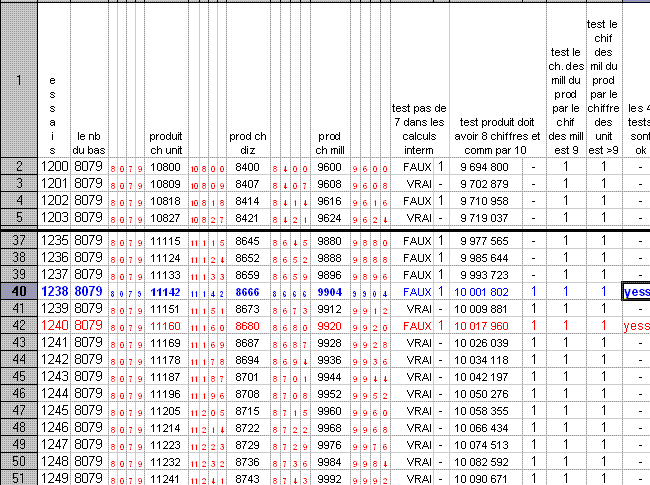This screenshot has height=485, width=650.
Task: Select the cell containing 10800
Action: 165,166
